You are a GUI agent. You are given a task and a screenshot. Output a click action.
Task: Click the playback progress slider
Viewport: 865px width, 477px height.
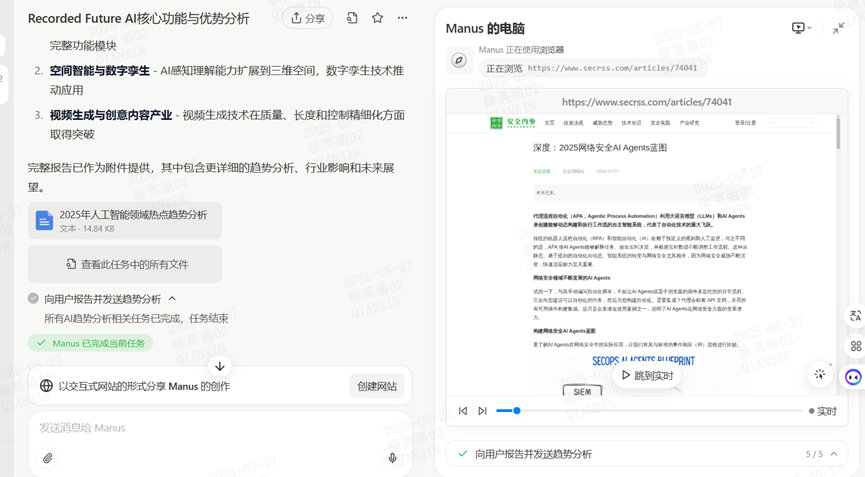tap(650, 411)
